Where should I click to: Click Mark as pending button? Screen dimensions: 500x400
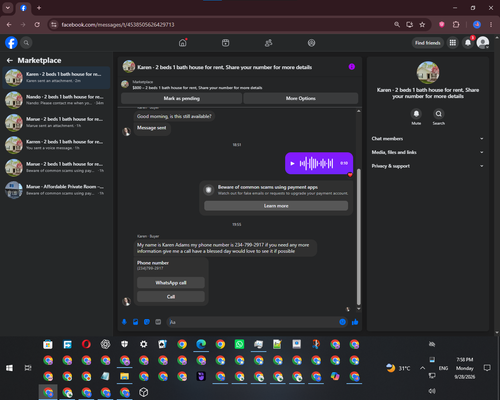[x=181, y=98]
